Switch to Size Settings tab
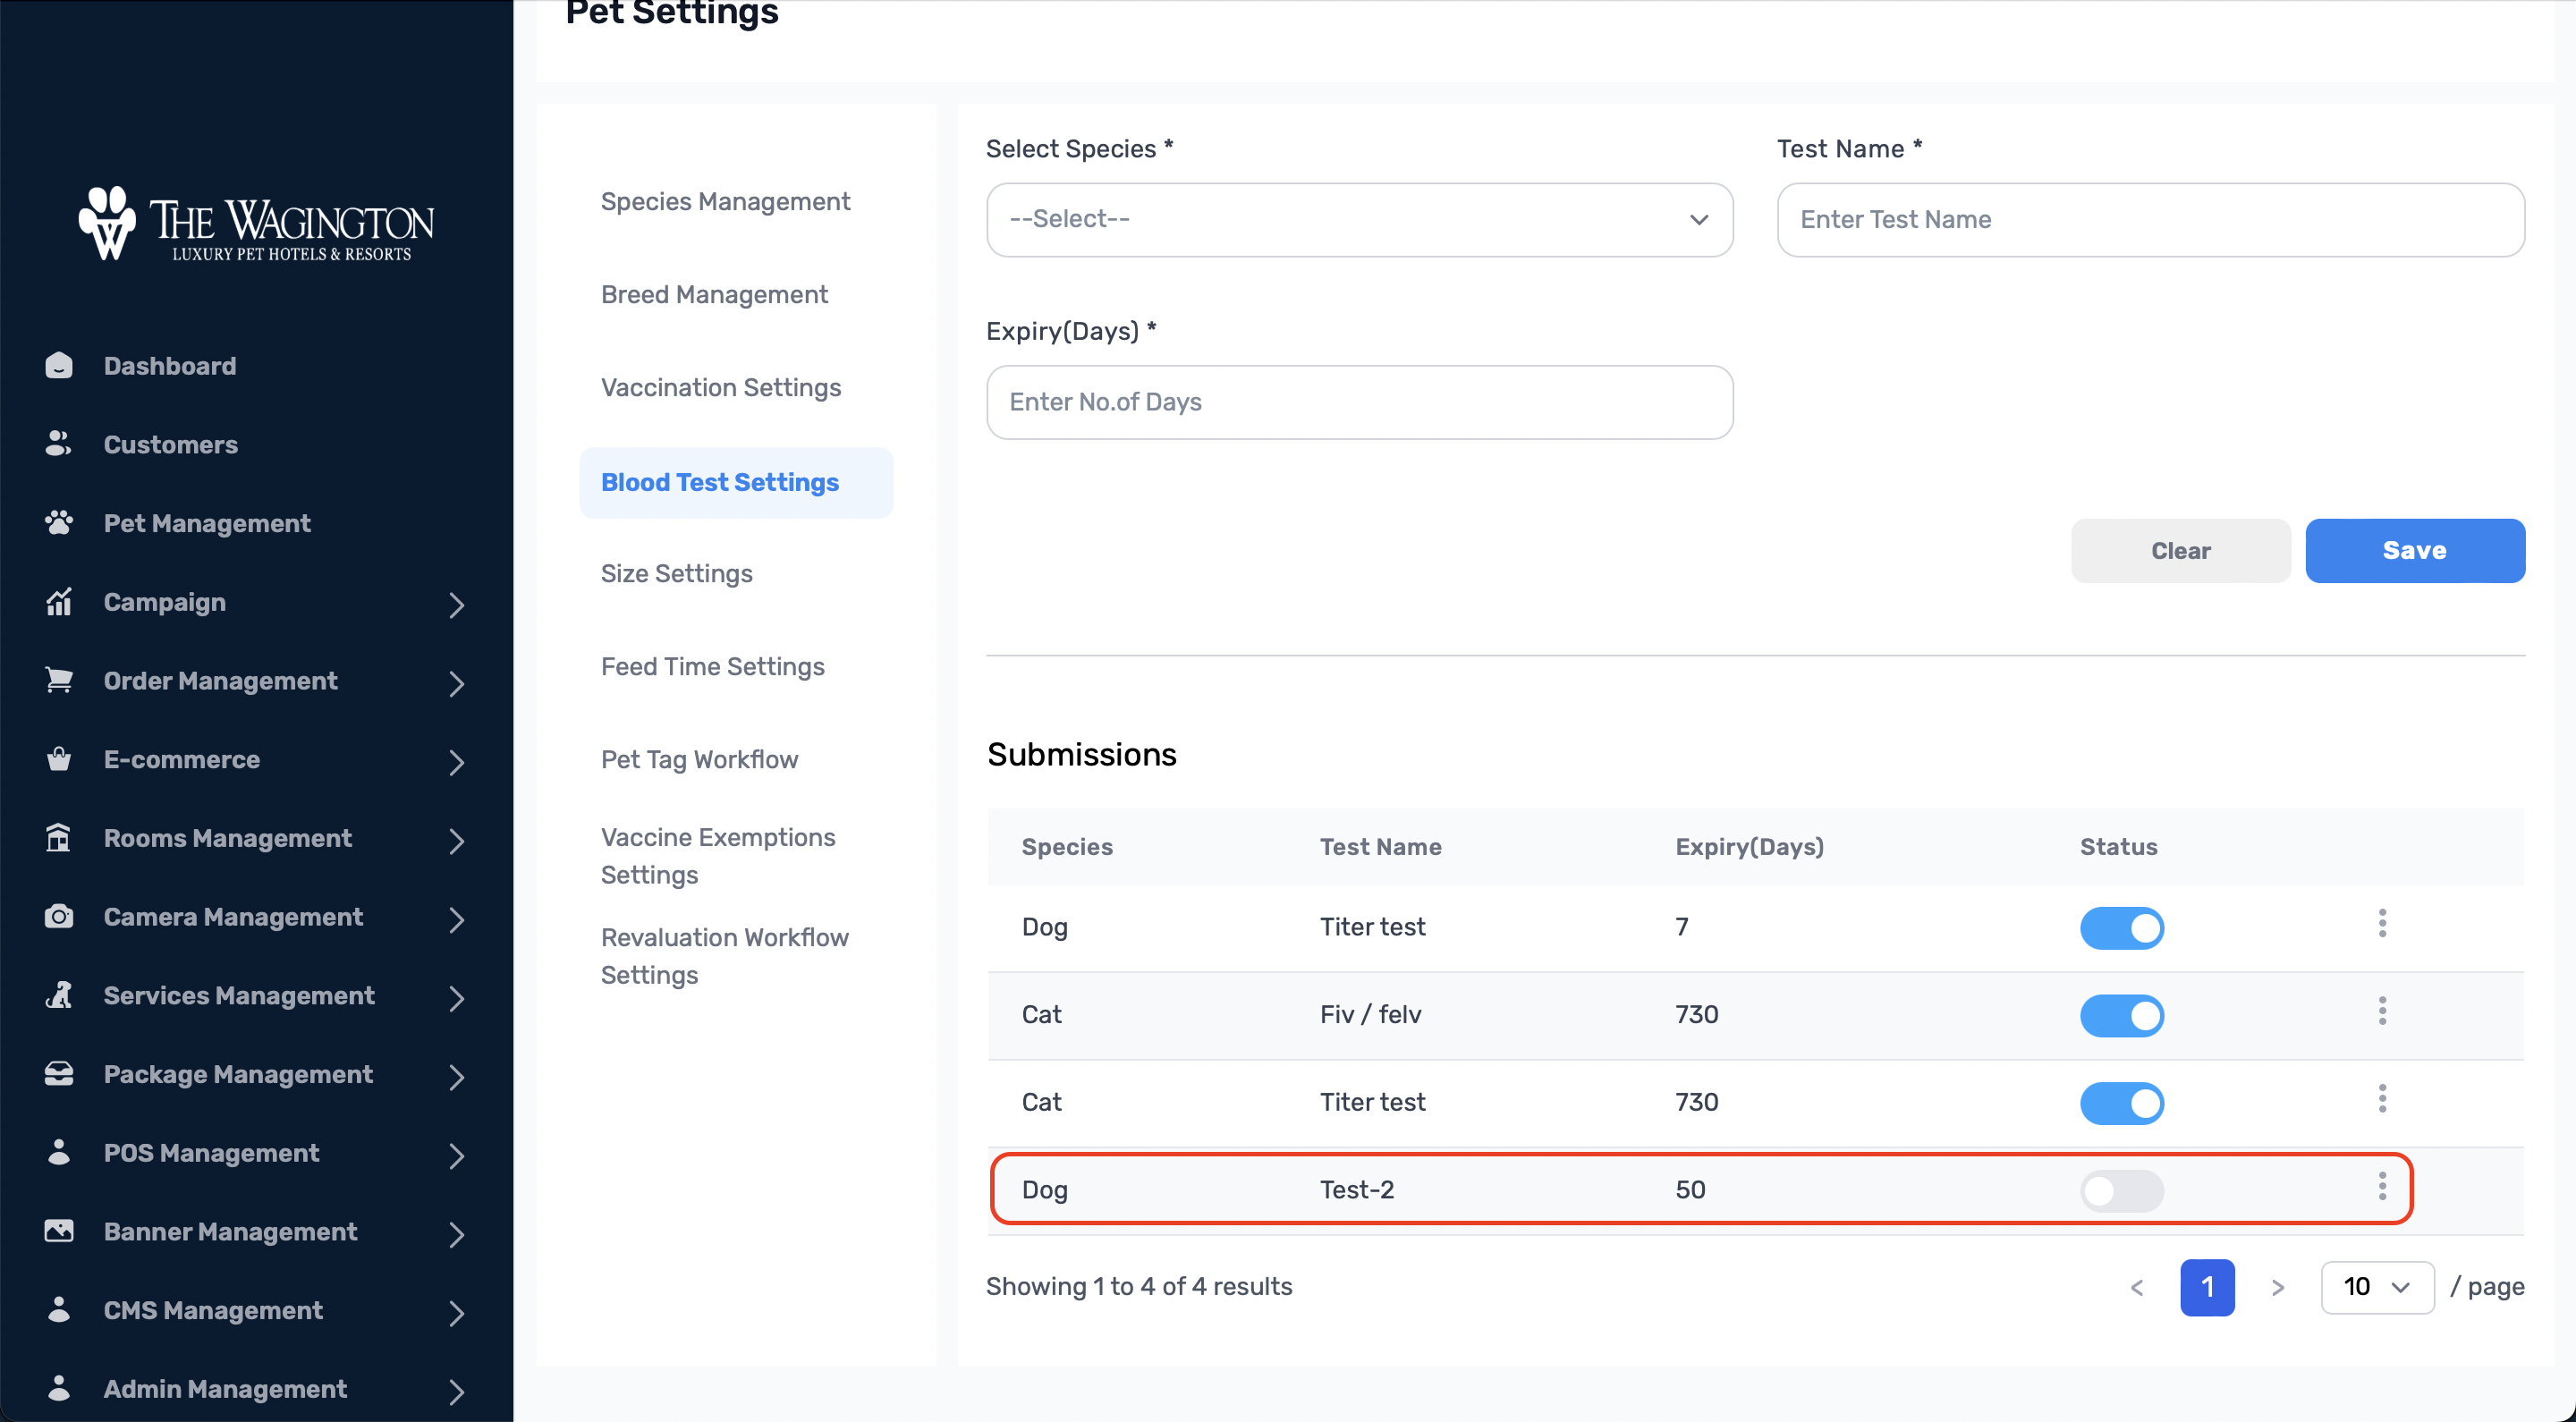Viewport: 2576px width, 1422px height. click(677, 574)
